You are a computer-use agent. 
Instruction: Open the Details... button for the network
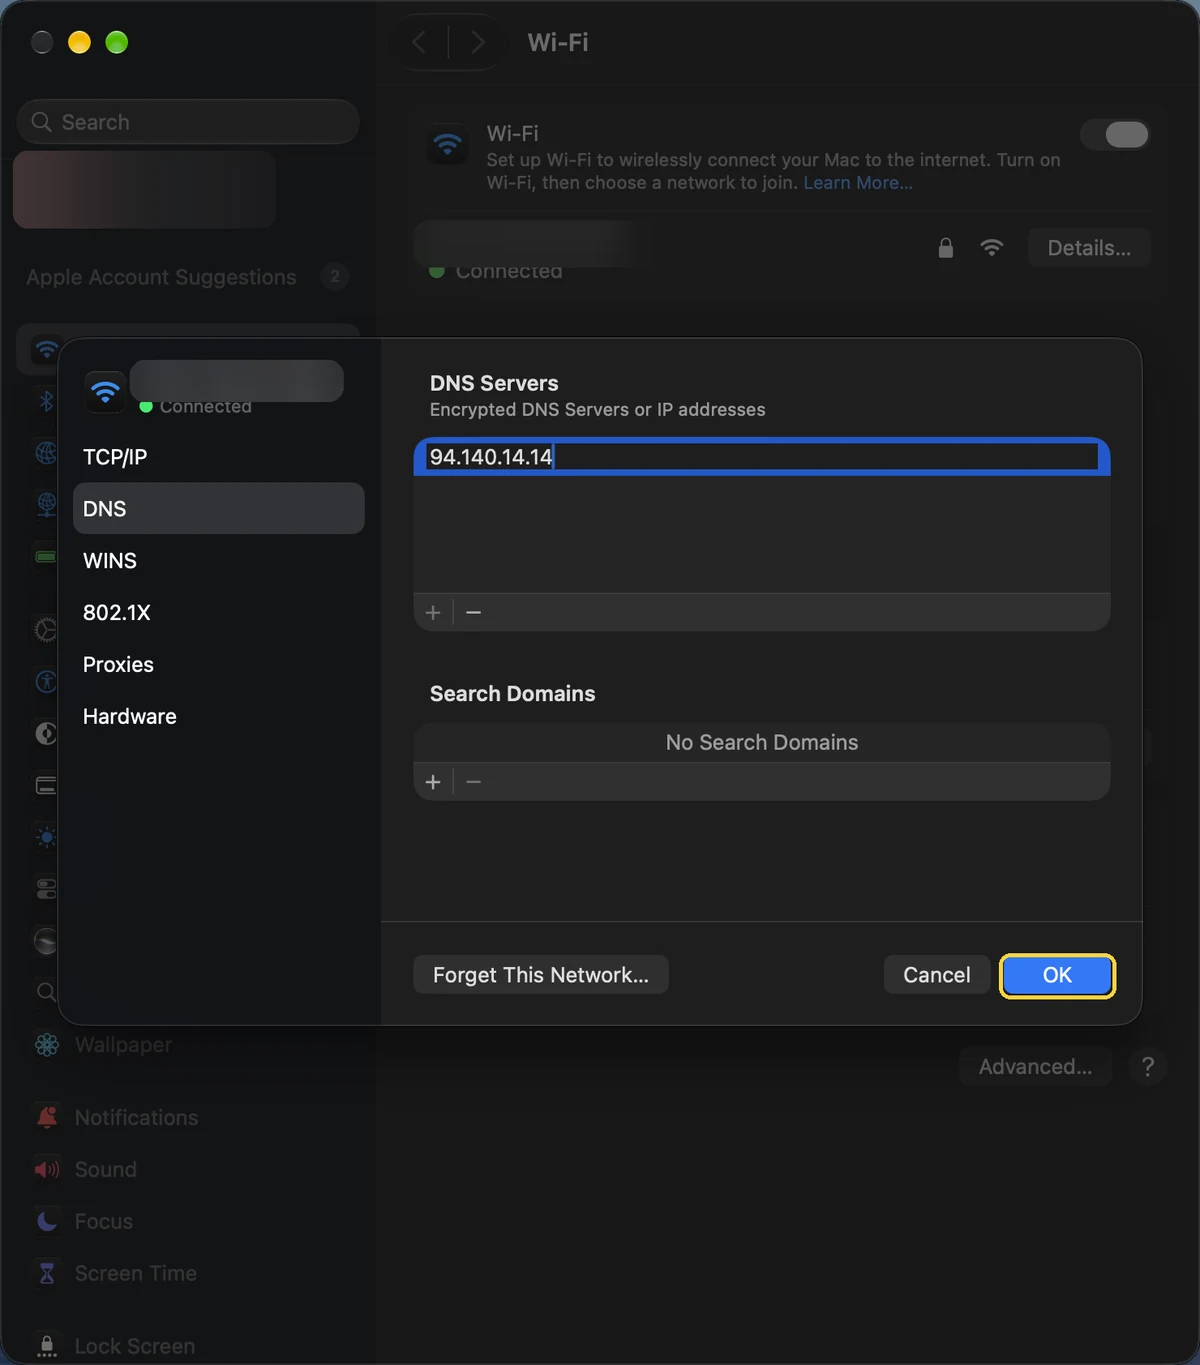[x=1089, y=248]
